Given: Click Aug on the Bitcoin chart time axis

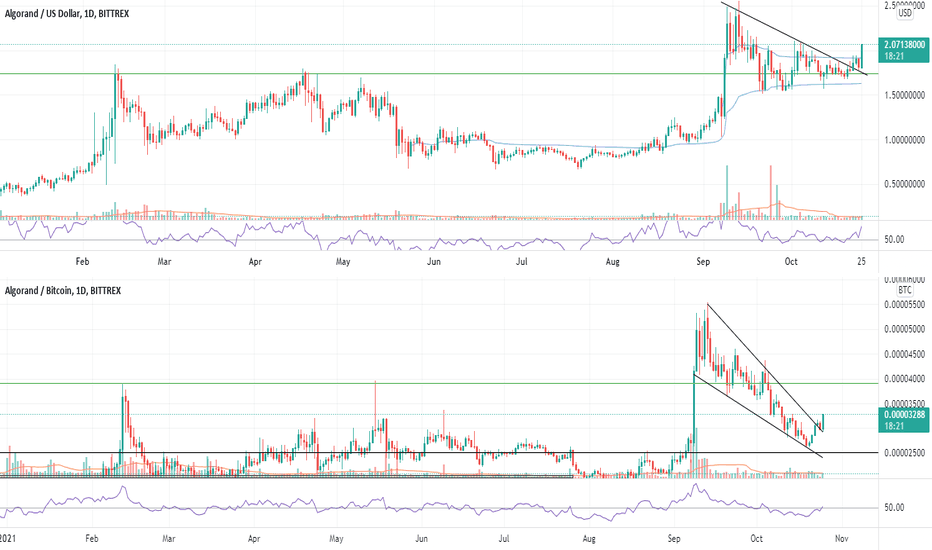Looking at the screenshot, I should click(x=588, y=539).
